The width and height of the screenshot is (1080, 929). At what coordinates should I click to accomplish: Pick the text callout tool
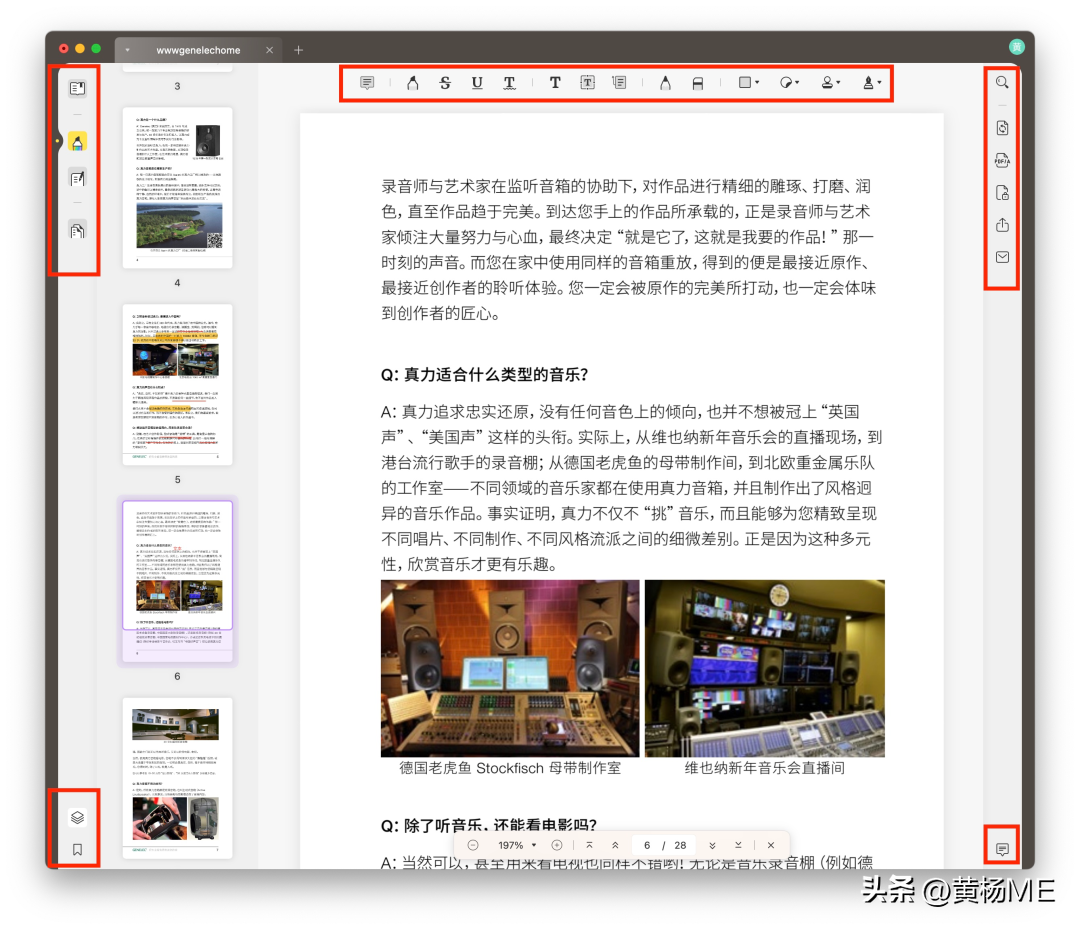(x=619, y=83)
